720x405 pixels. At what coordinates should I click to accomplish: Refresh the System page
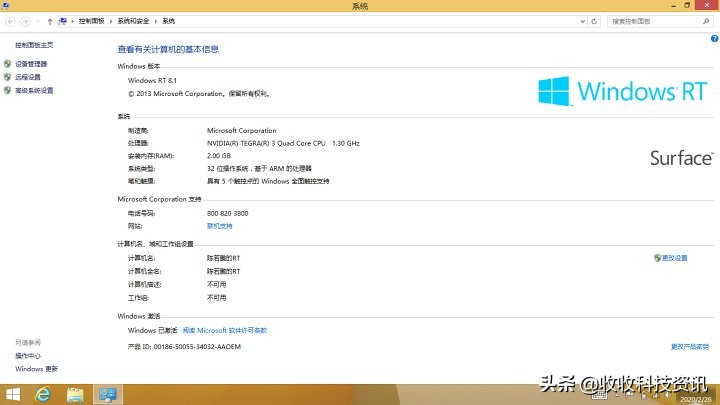pyautogui.click(x=594, y=21)
